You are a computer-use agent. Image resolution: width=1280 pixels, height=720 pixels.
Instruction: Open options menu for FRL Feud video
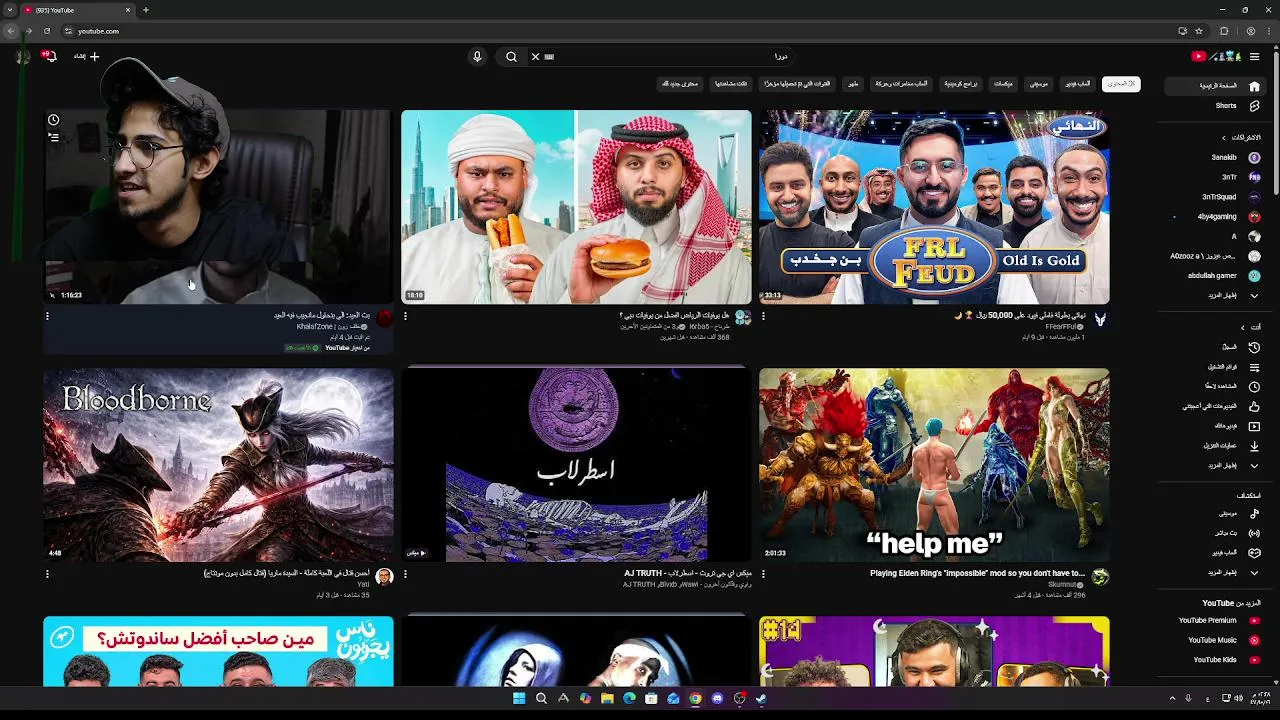click(x=763, y=316)
